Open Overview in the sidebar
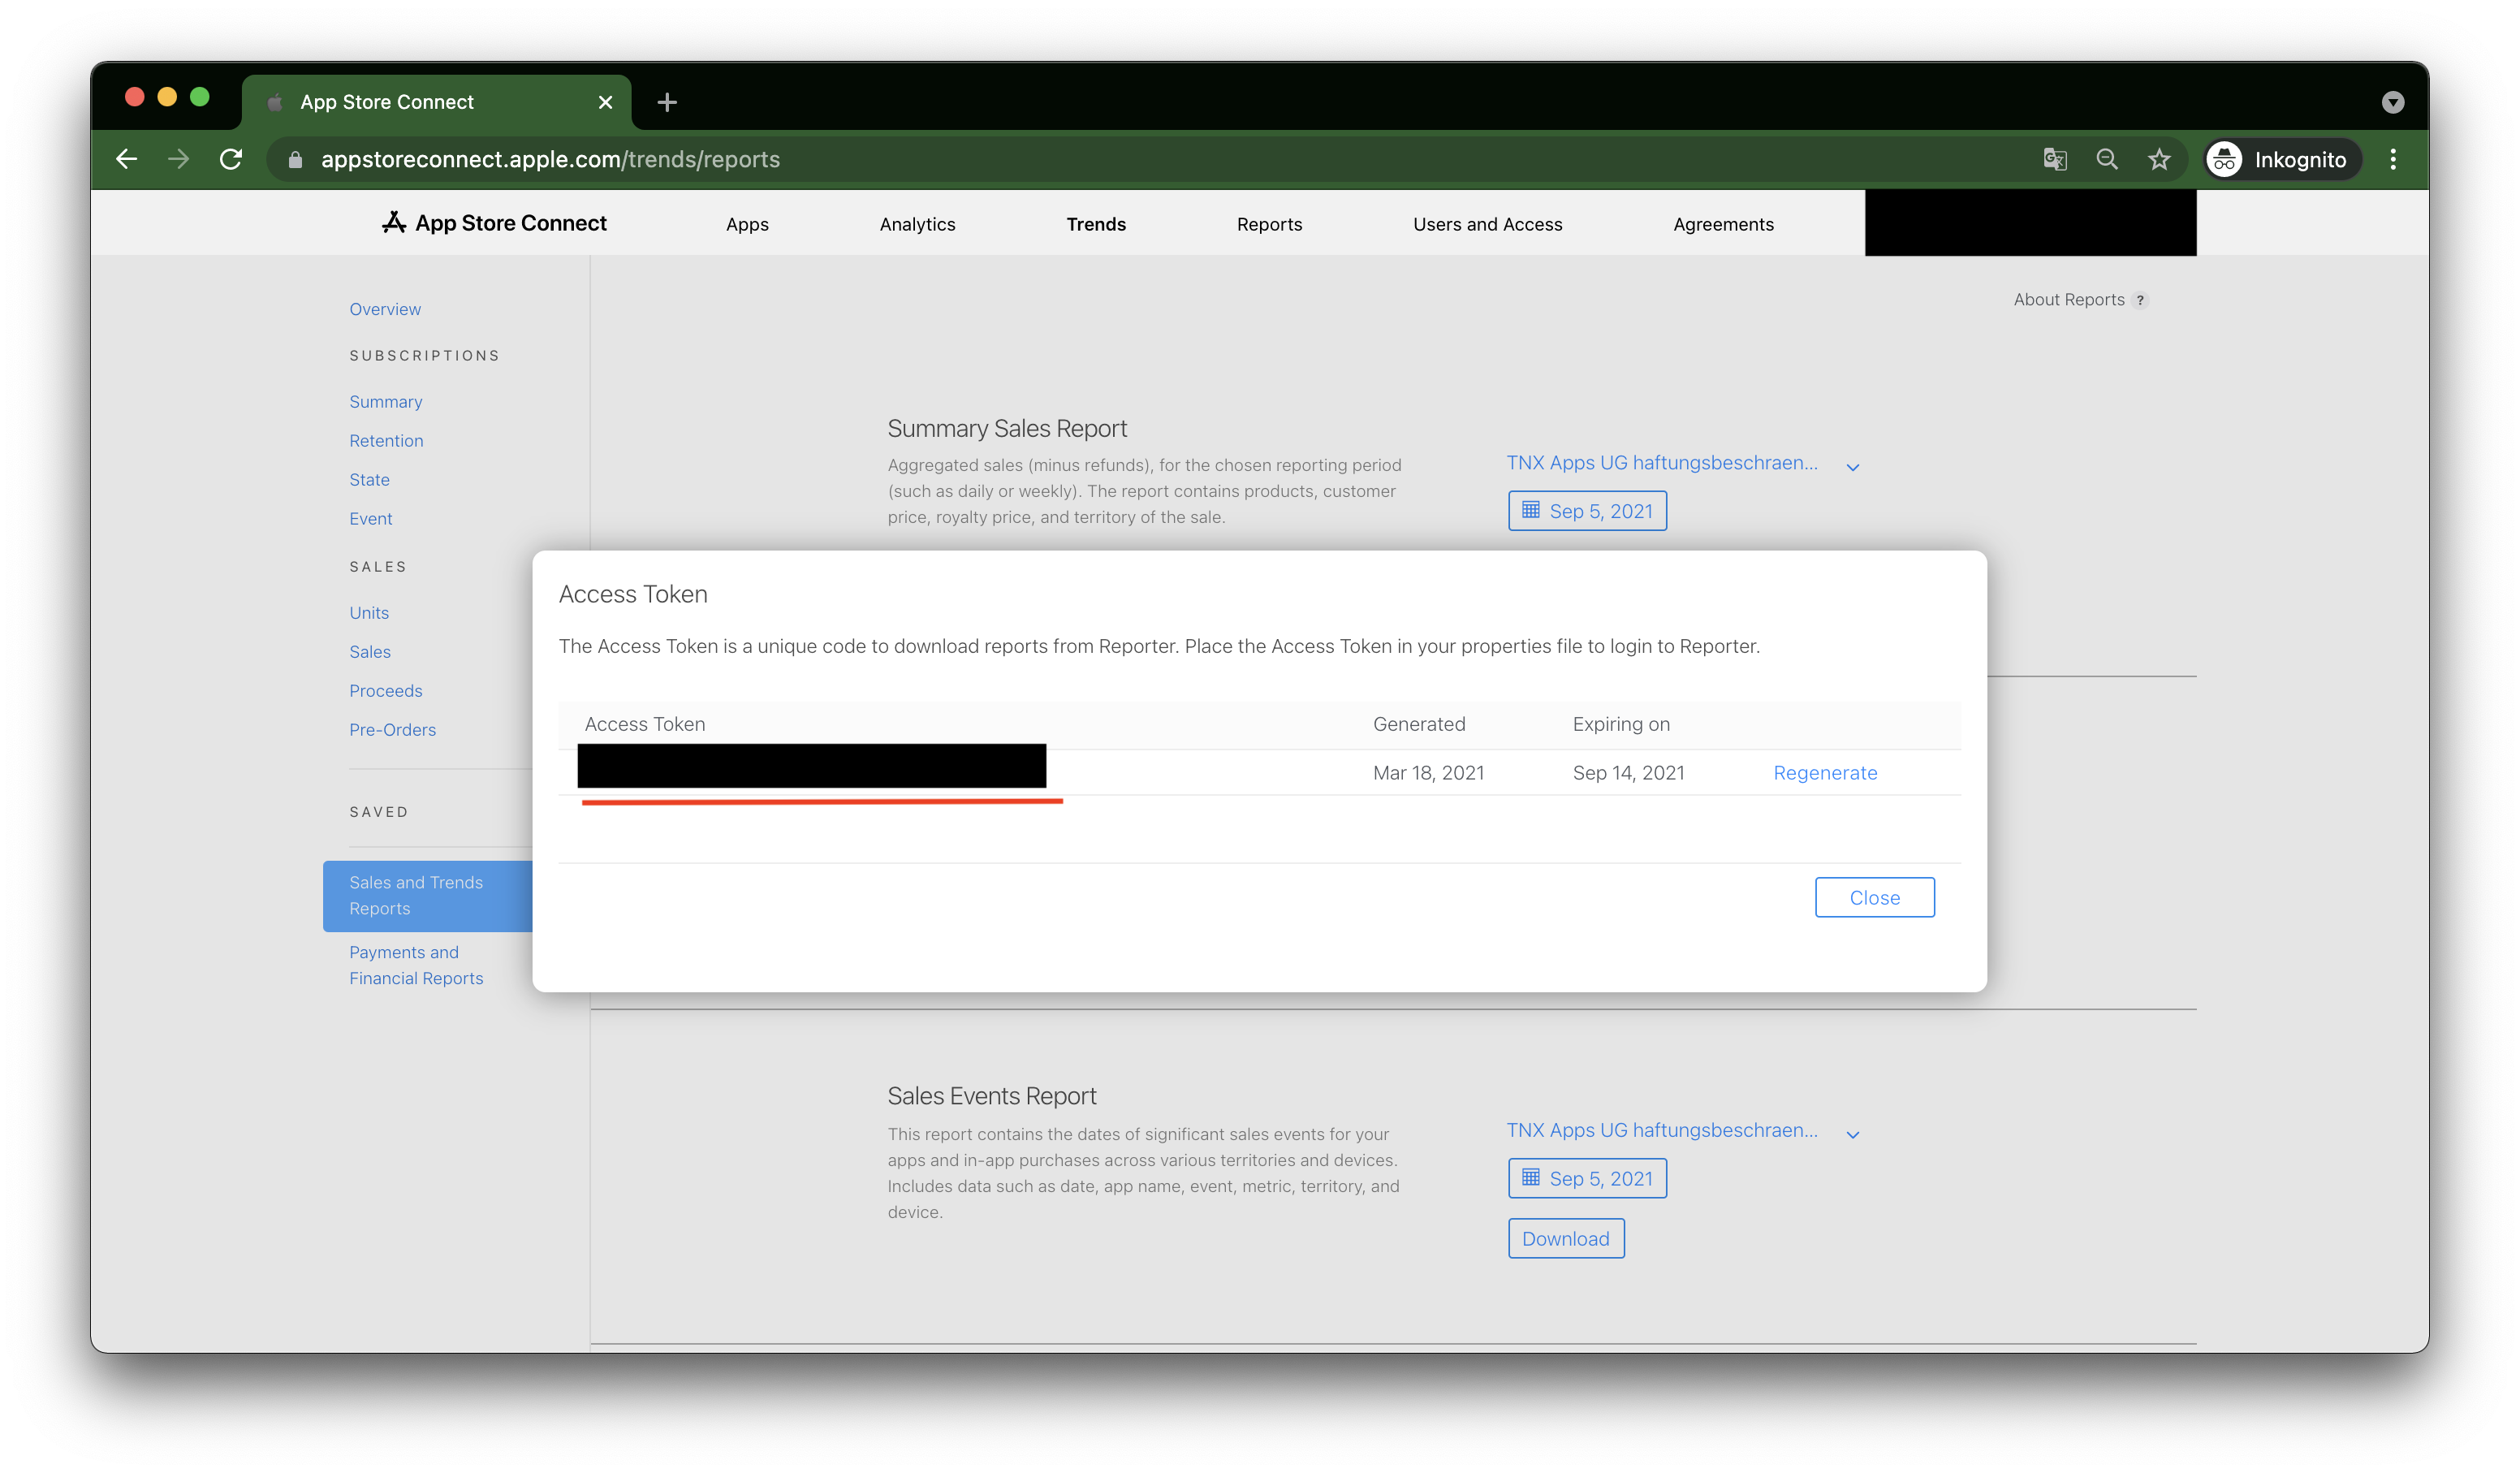2520x1473 pixels. (385, 309)
